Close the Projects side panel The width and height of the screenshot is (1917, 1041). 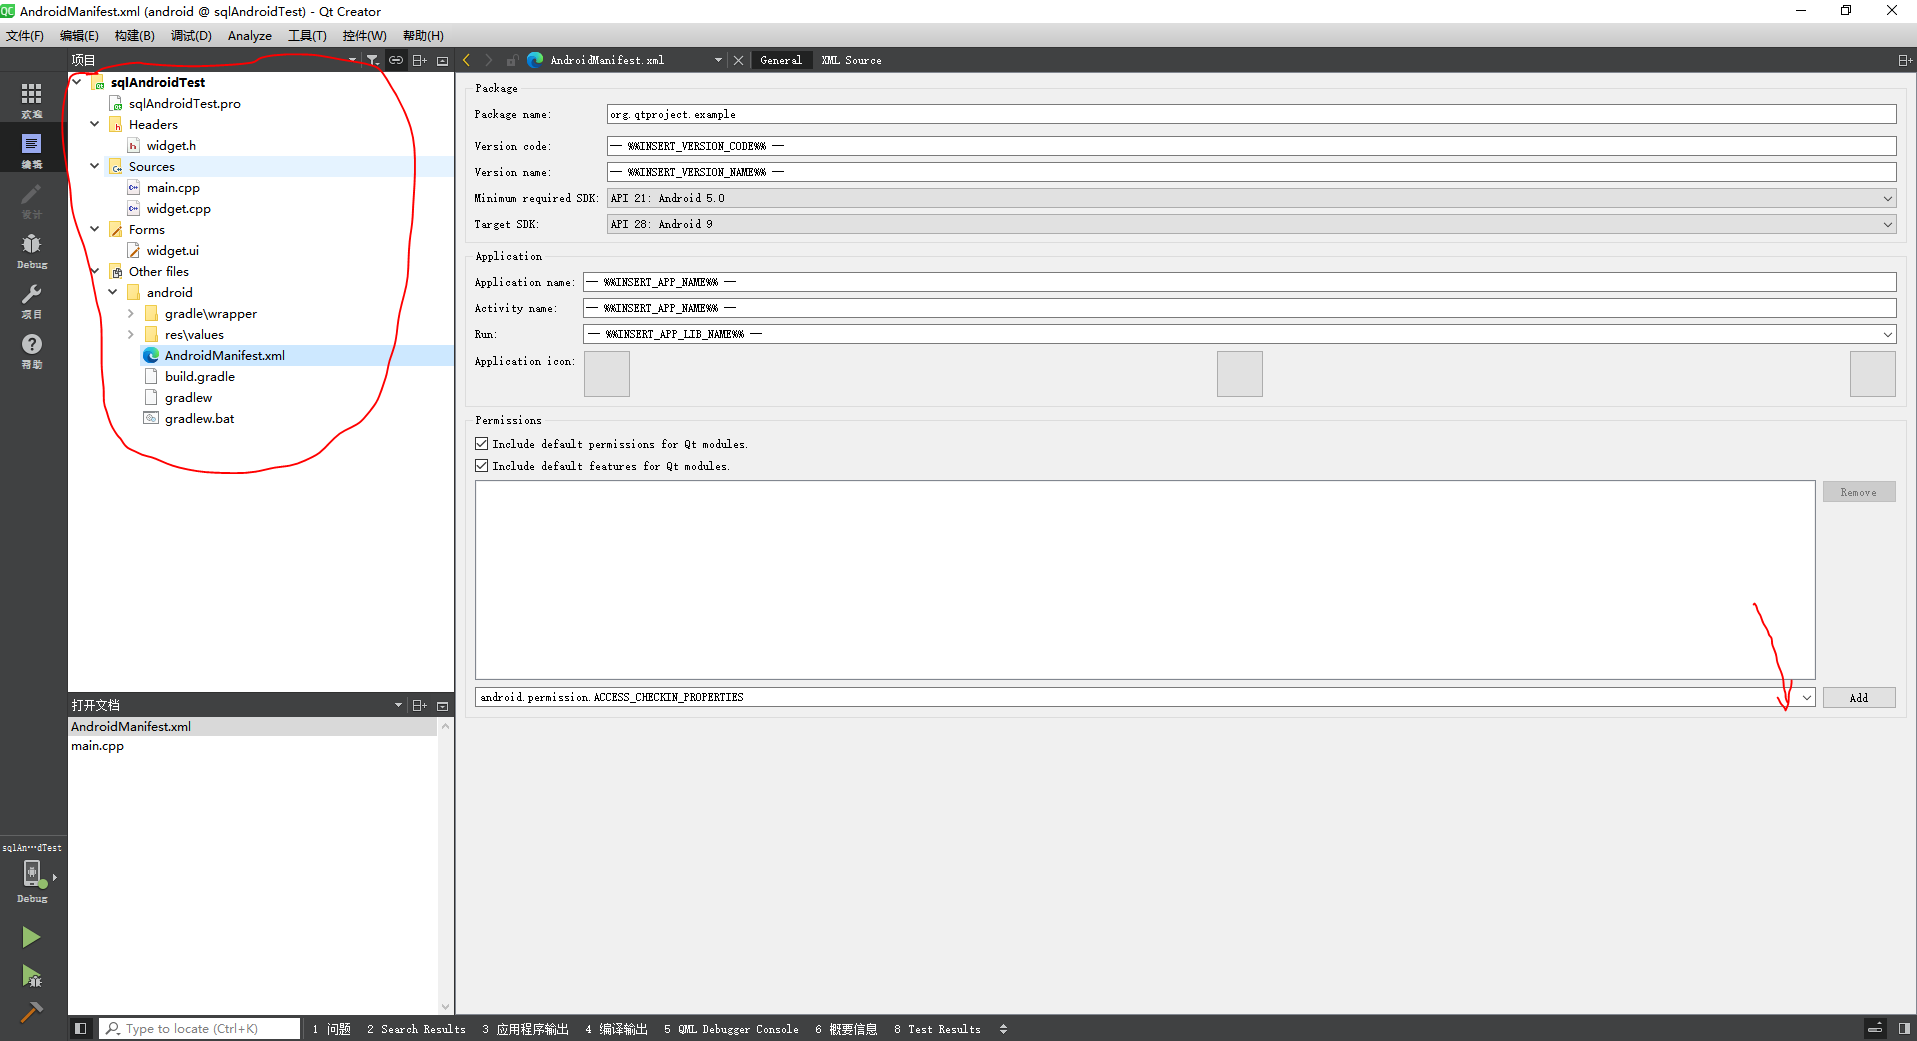[442, 60]
